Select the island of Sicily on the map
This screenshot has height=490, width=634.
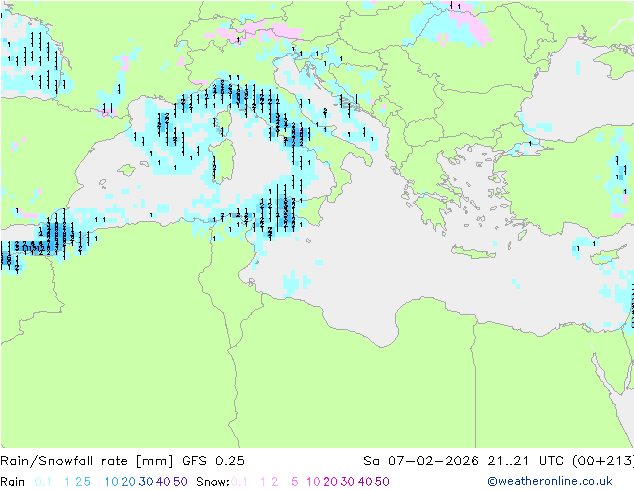point(302,211)
